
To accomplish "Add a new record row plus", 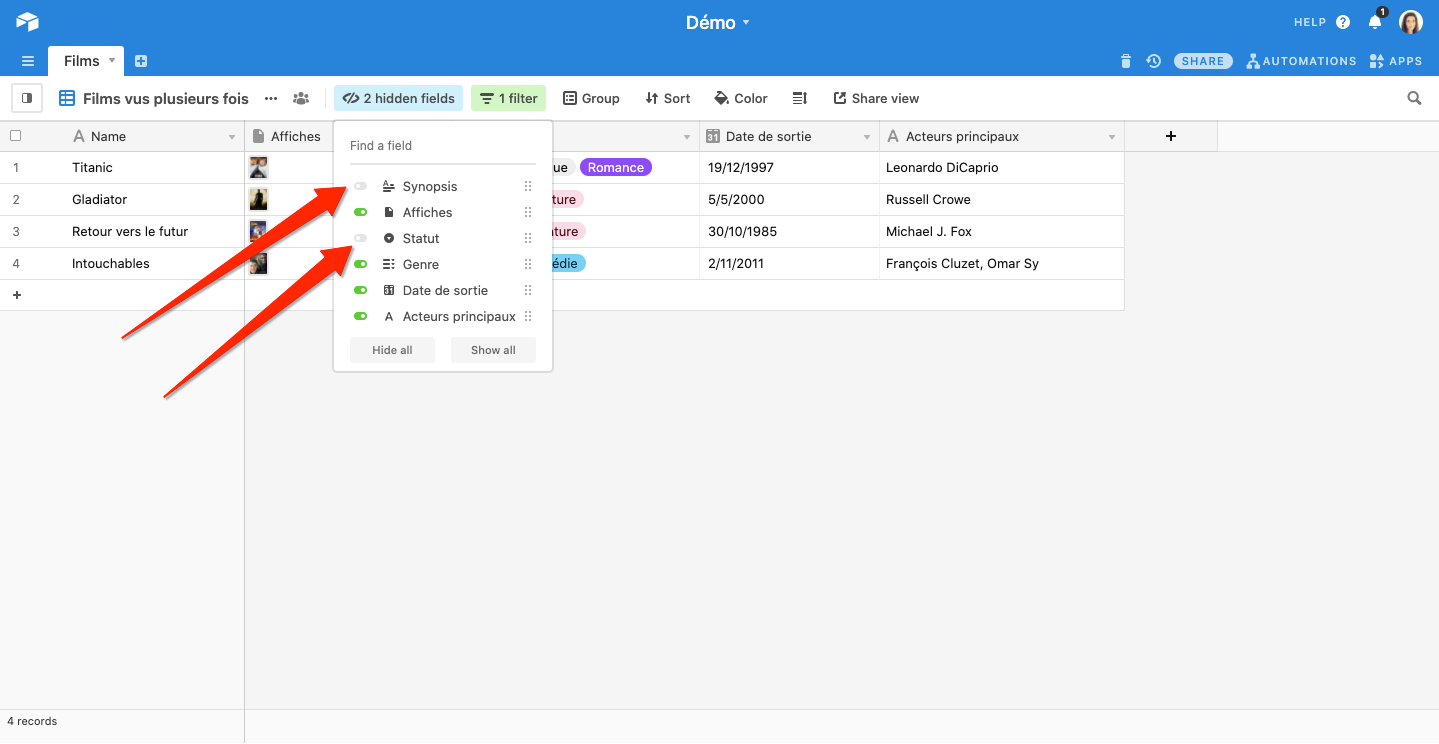I will pos(17,295).
